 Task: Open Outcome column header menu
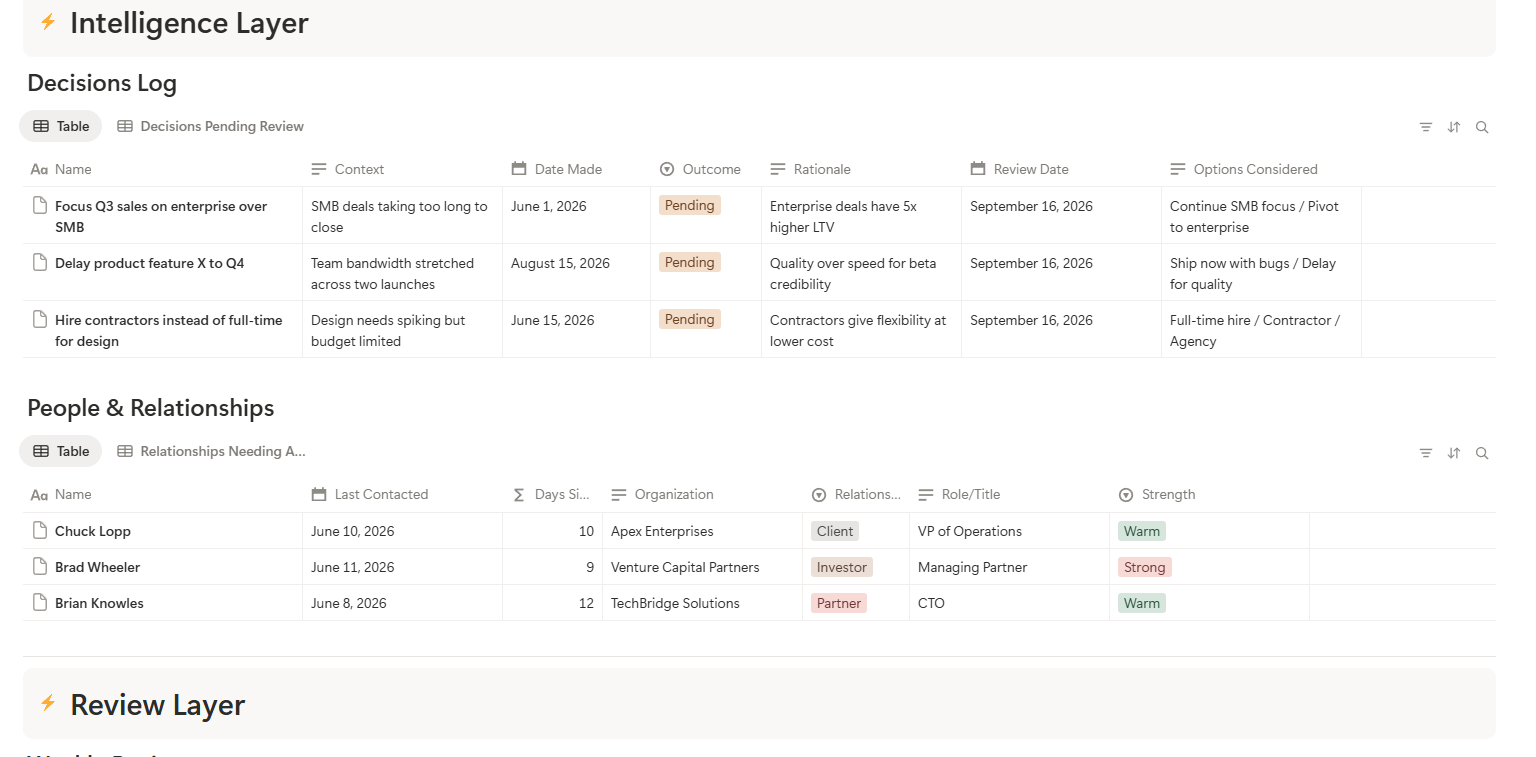(706, 169)
